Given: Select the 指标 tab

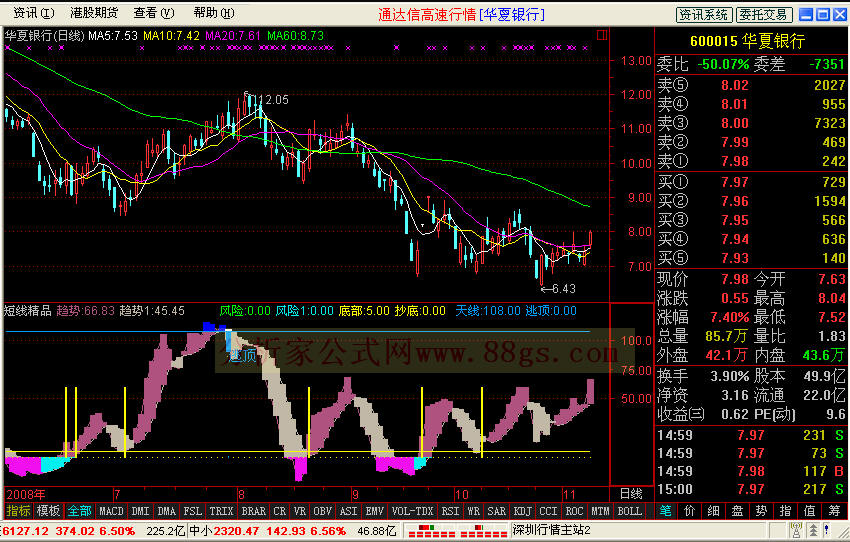Looking at the screenshot, I should click(18, 511).
